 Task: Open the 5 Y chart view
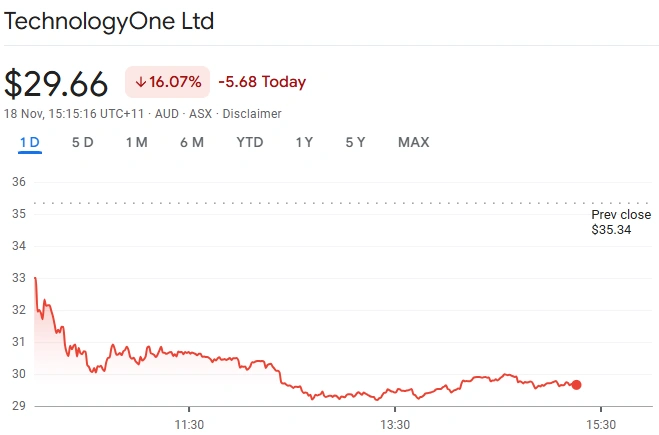pyautogui.click(x=355, y=142)
